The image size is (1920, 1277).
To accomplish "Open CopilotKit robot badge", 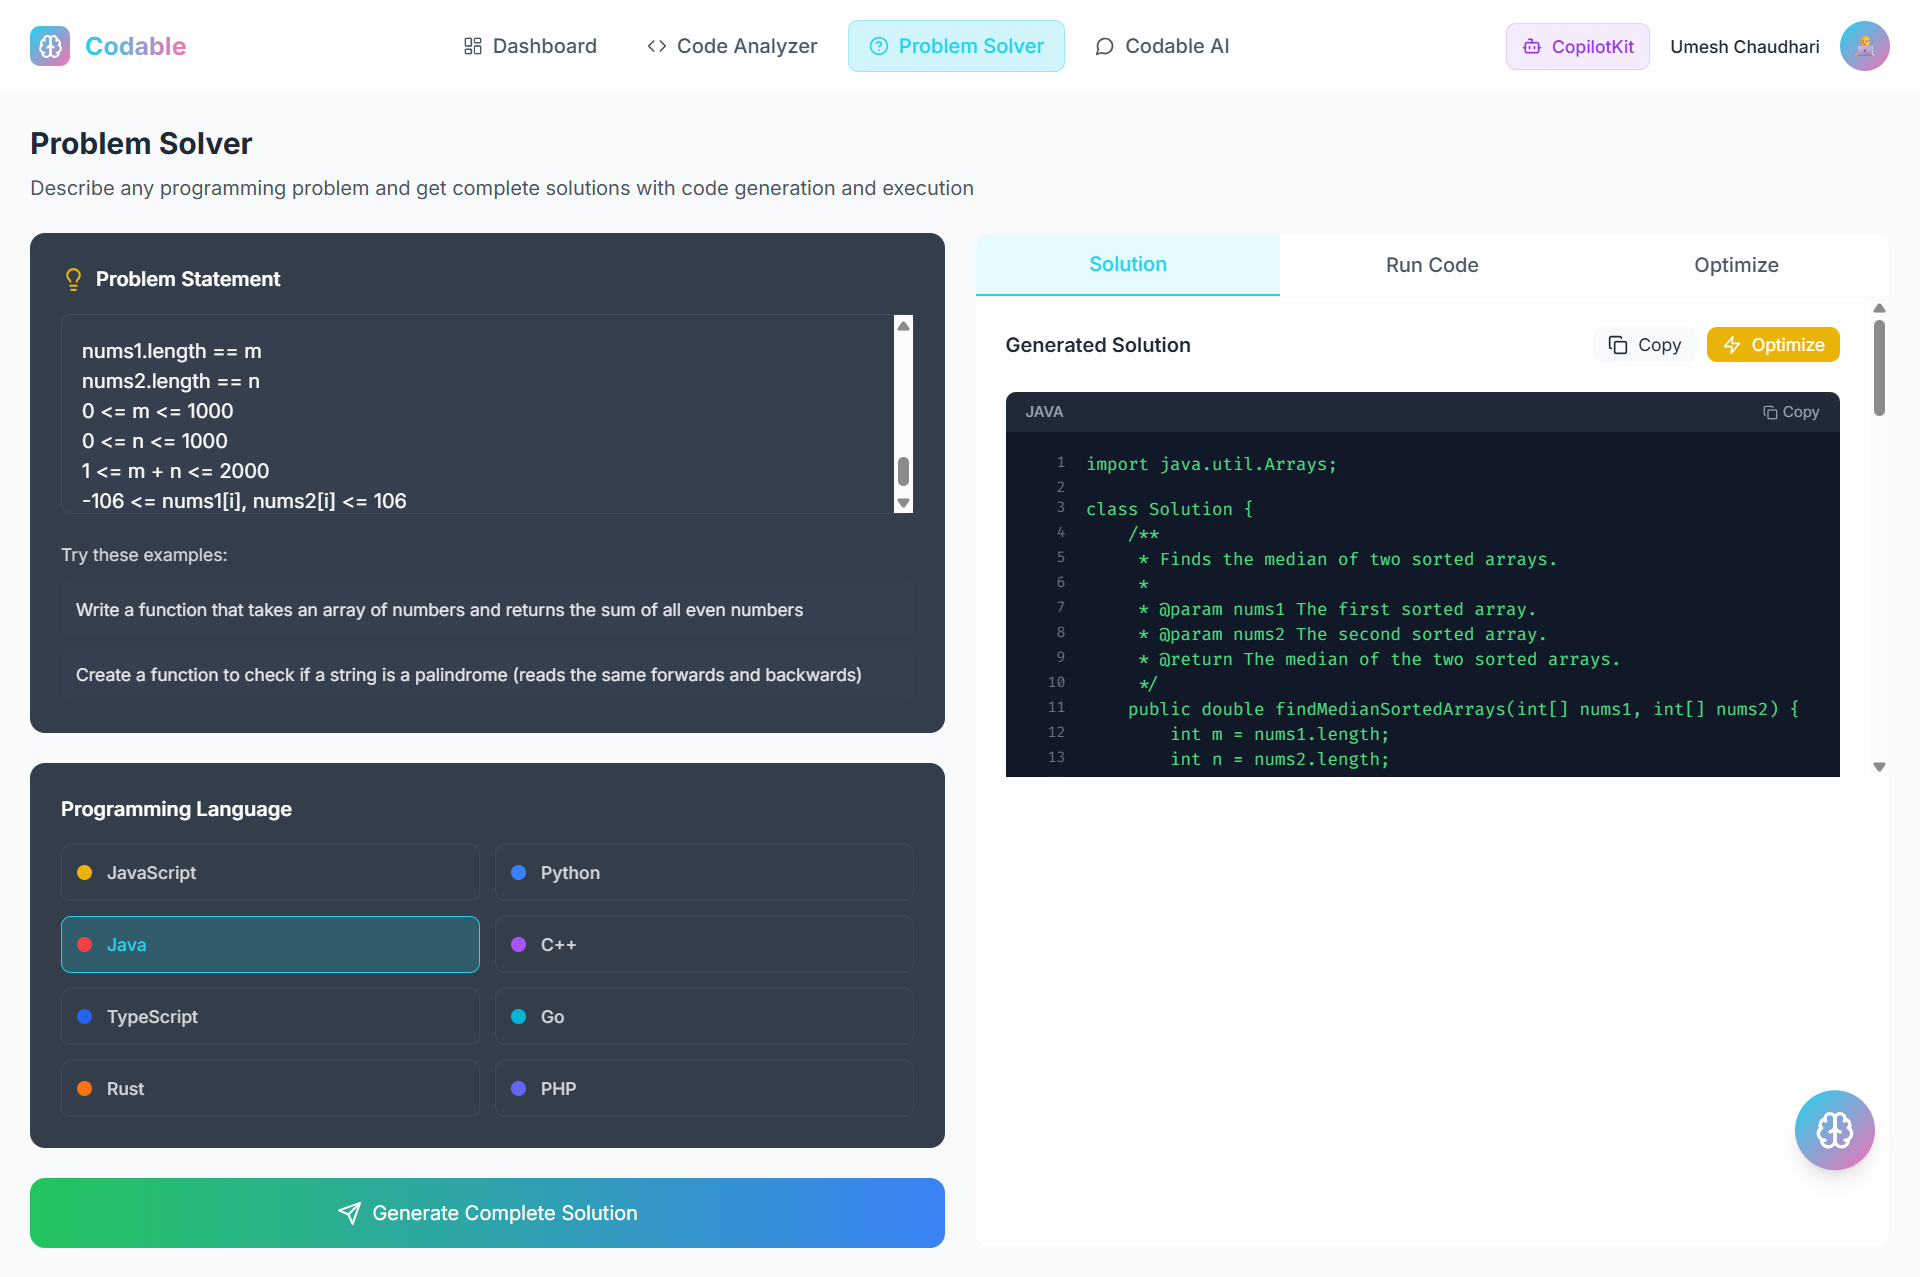I will point(1577,47).
